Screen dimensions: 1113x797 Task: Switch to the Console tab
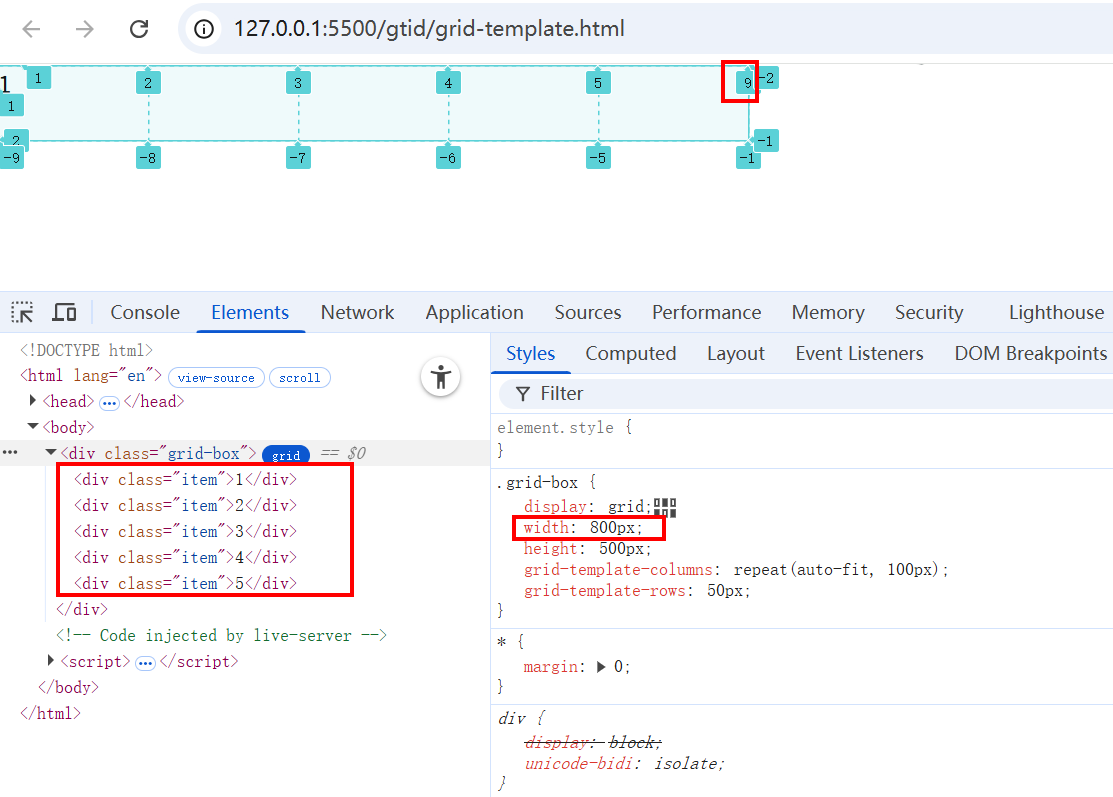(x=145, y=312)
